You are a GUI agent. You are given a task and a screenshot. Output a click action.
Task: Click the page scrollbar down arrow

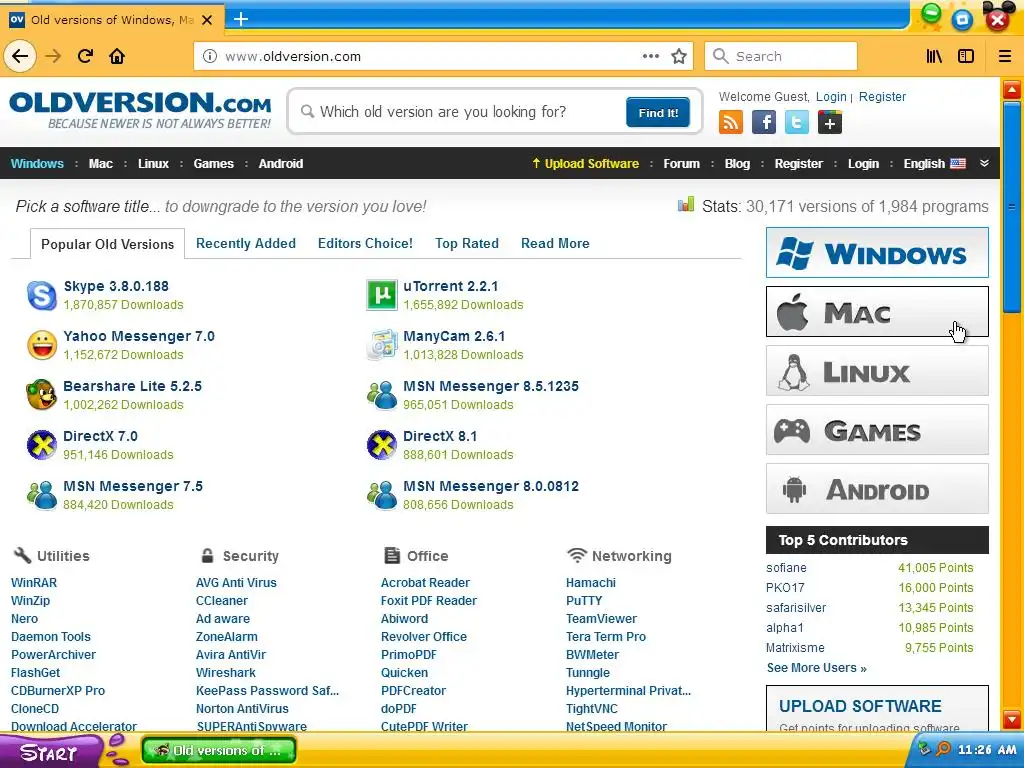tap(1012, 719)
